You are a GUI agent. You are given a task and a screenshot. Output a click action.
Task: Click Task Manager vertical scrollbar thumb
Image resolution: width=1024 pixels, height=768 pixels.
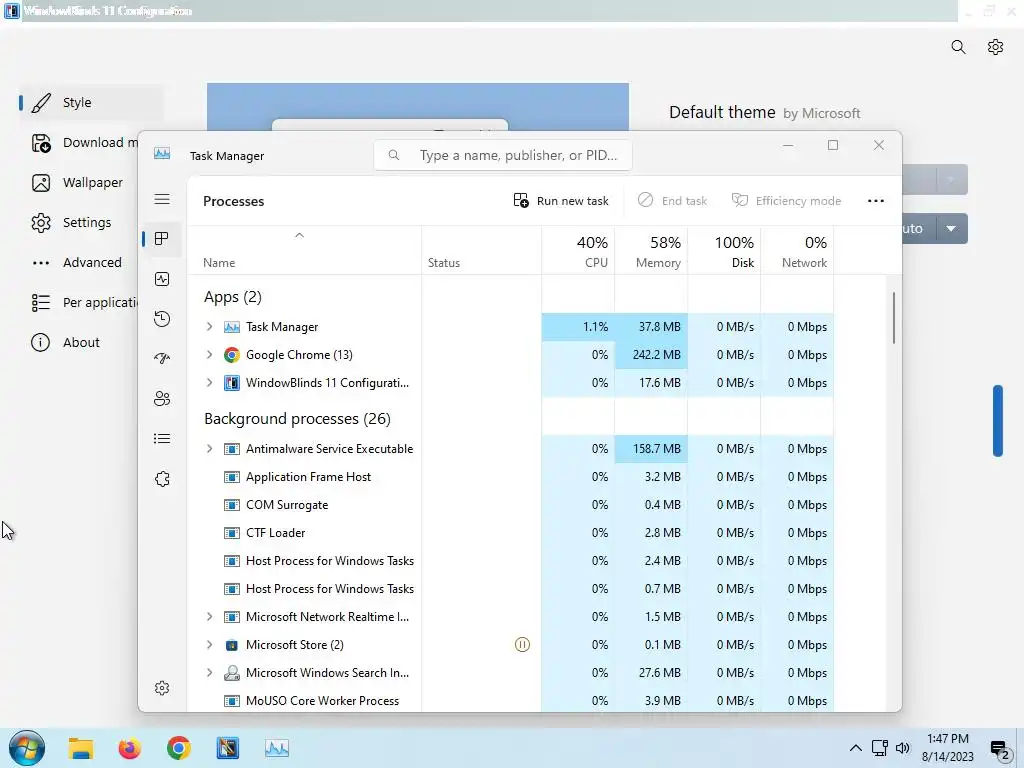893,318
